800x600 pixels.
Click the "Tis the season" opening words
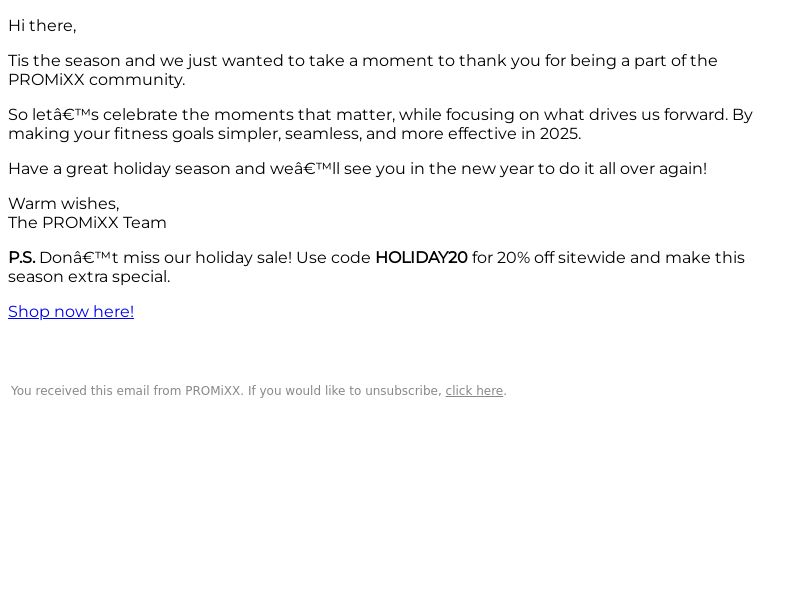click(x=64, y=60)
